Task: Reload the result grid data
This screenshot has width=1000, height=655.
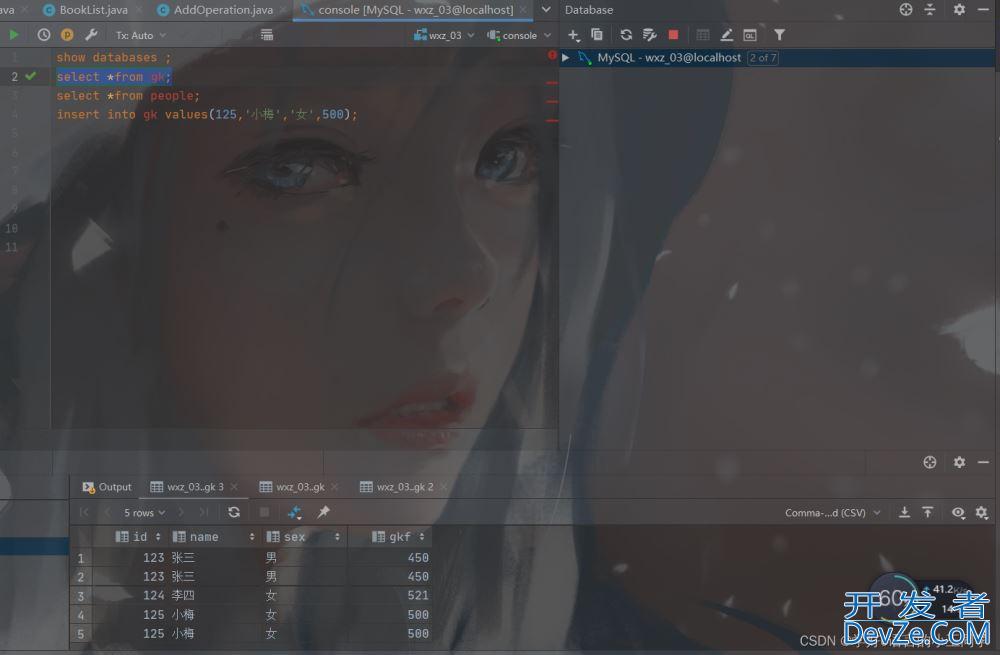Action: tap(234, 512)
